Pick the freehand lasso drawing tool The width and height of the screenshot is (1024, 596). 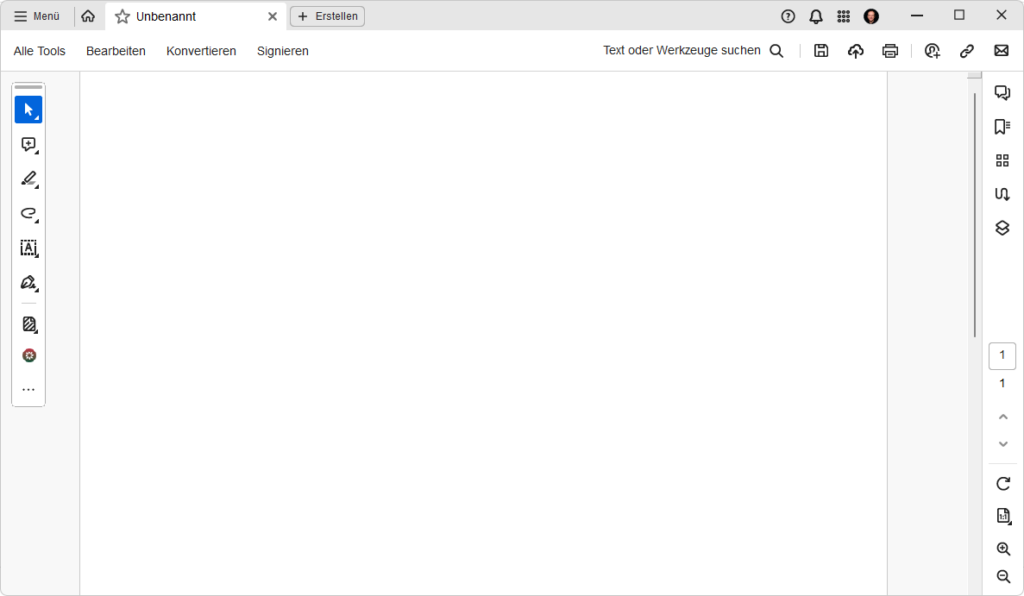click(x=28, y=213)
